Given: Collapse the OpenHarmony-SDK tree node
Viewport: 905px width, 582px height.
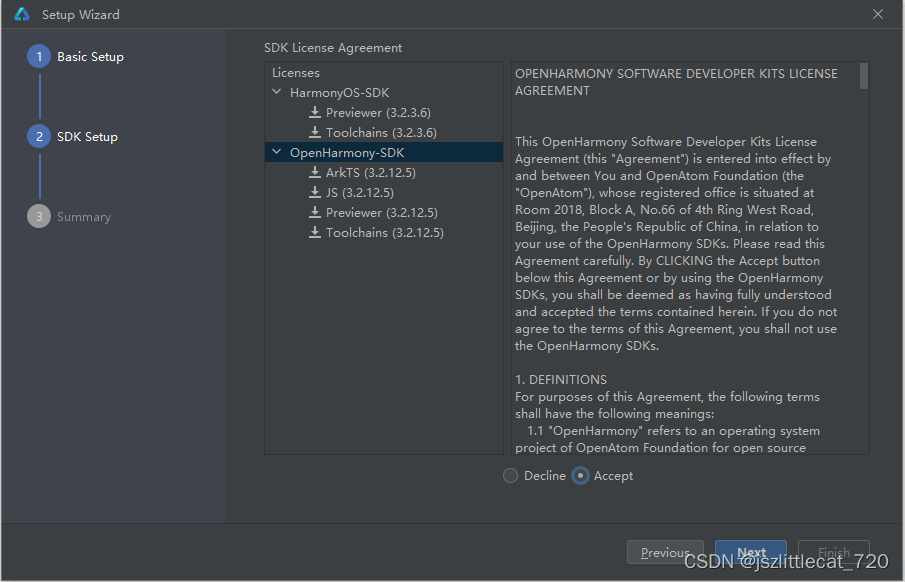Looking at the screenshot, I should (276, 152).
